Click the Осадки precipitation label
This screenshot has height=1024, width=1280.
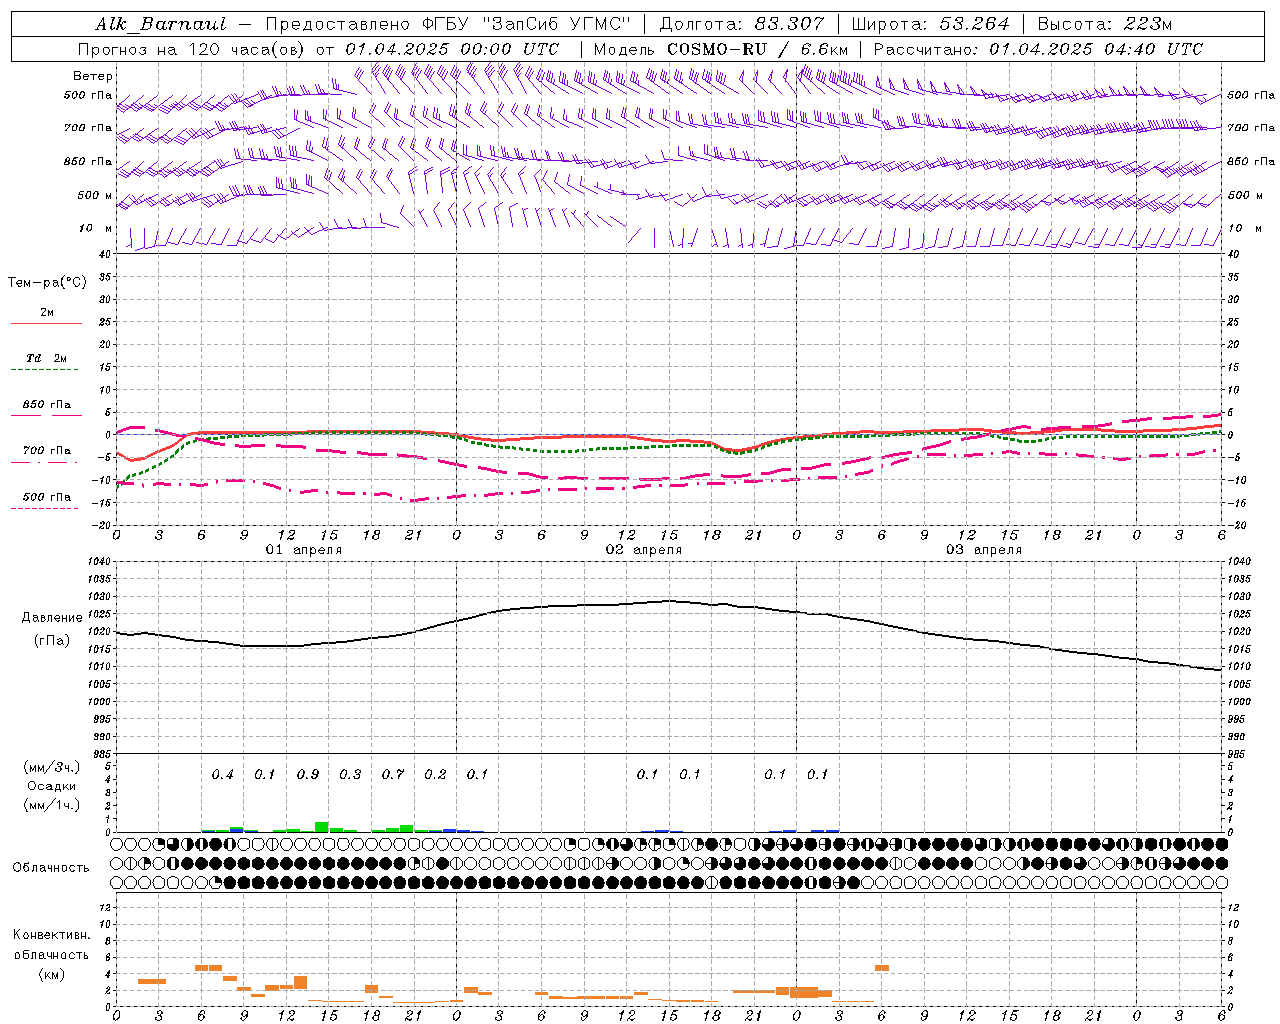[x=52, y=786]
